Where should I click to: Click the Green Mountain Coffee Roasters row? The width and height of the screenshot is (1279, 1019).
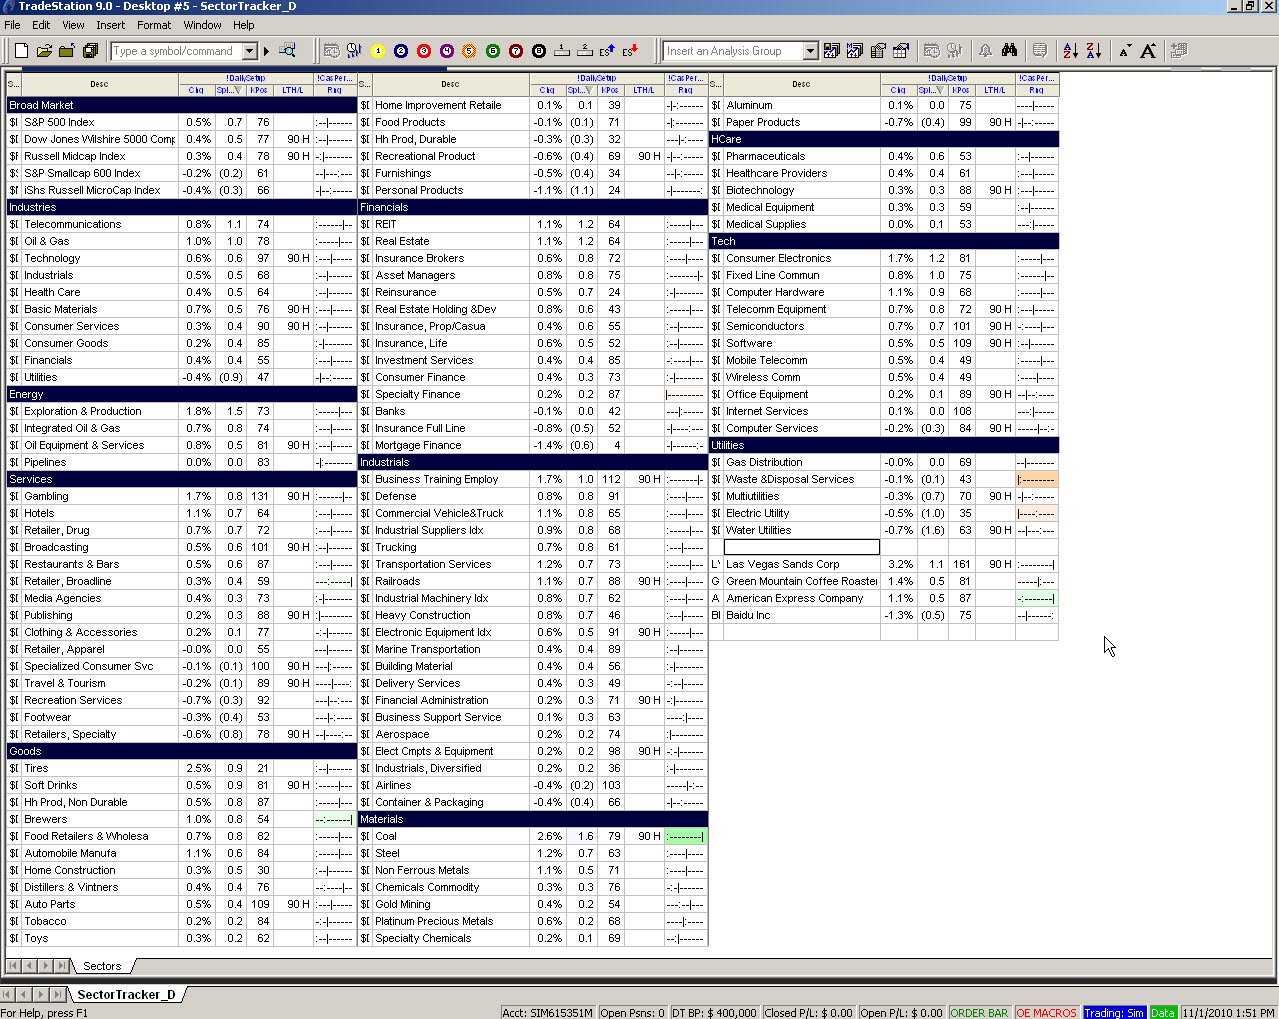coord(884,581)
